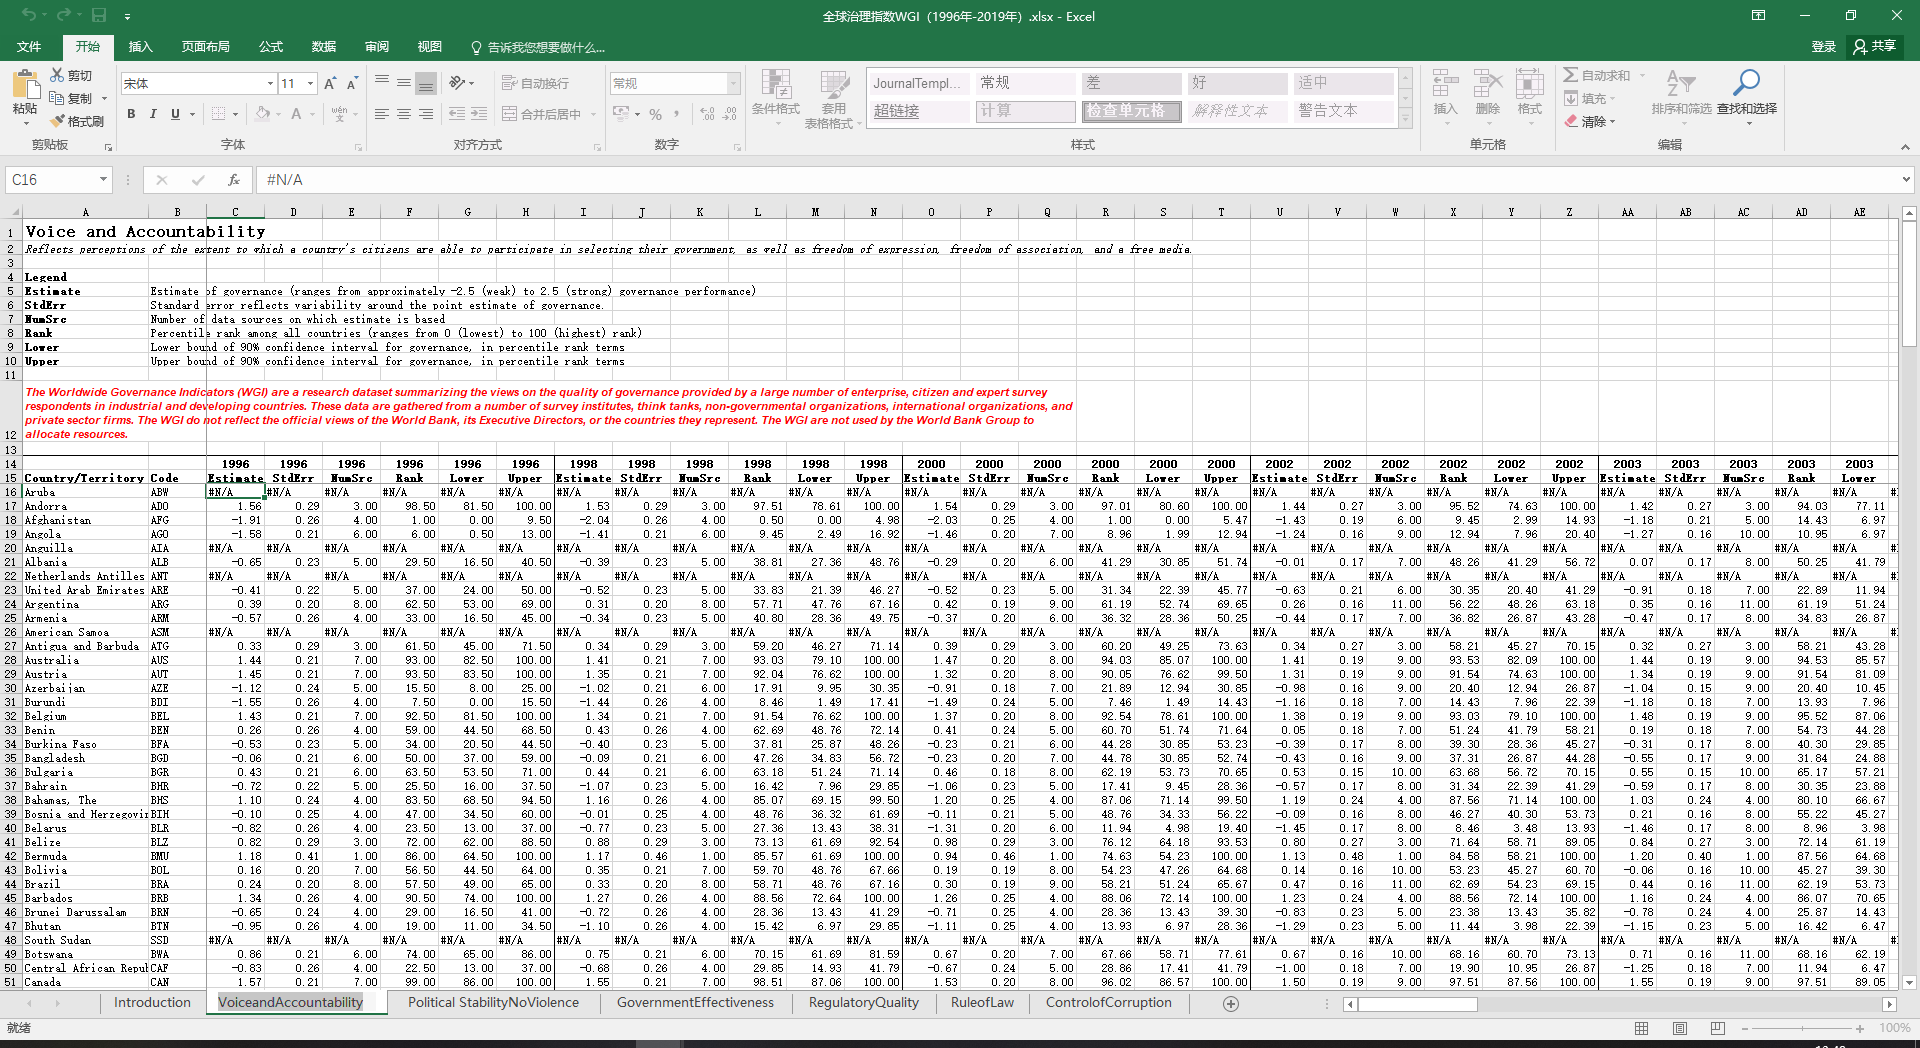Image resolution: width=1920 pixels, height=1048 pixels.
Task: Click the formula bar showing #N/A
Action: tap(1080, 180)
